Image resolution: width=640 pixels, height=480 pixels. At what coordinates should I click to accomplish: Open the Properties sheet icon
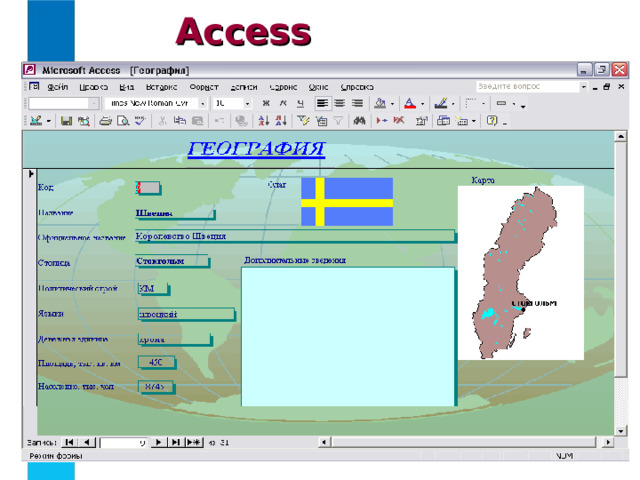[x=421, y=121]
